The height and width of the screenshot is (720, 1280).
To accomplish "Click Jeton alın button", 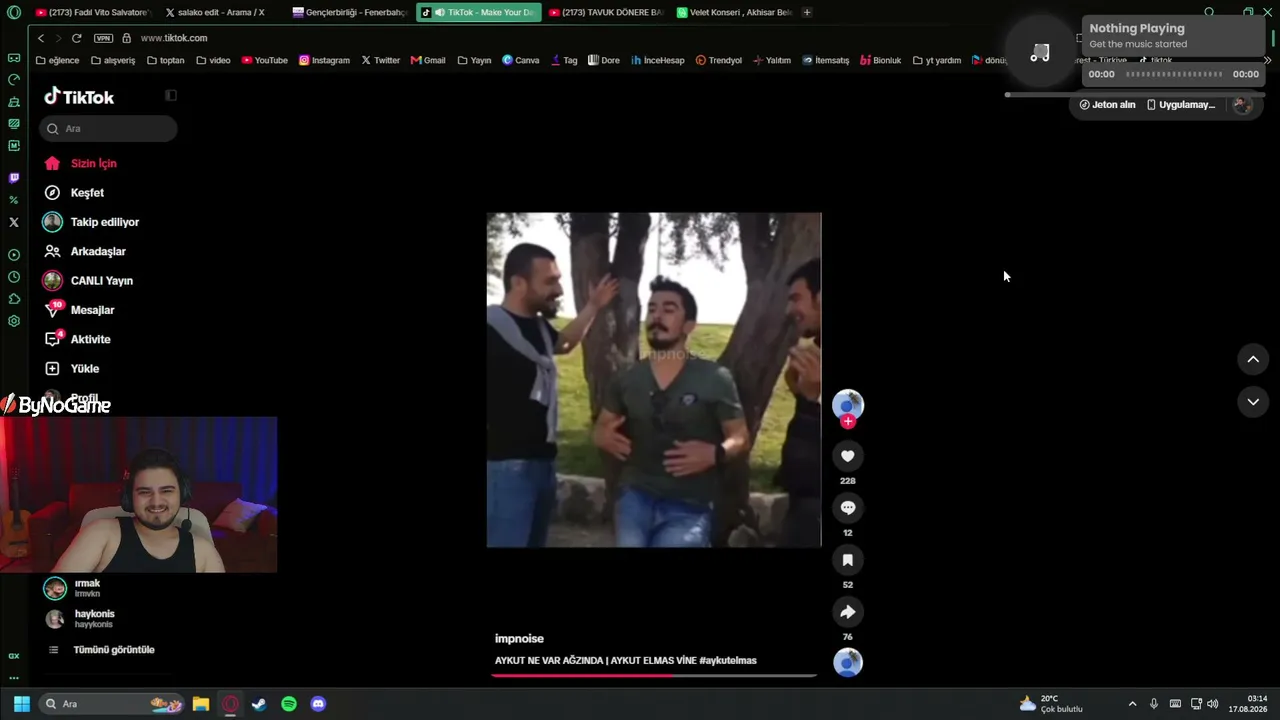I will point(1108,105).
